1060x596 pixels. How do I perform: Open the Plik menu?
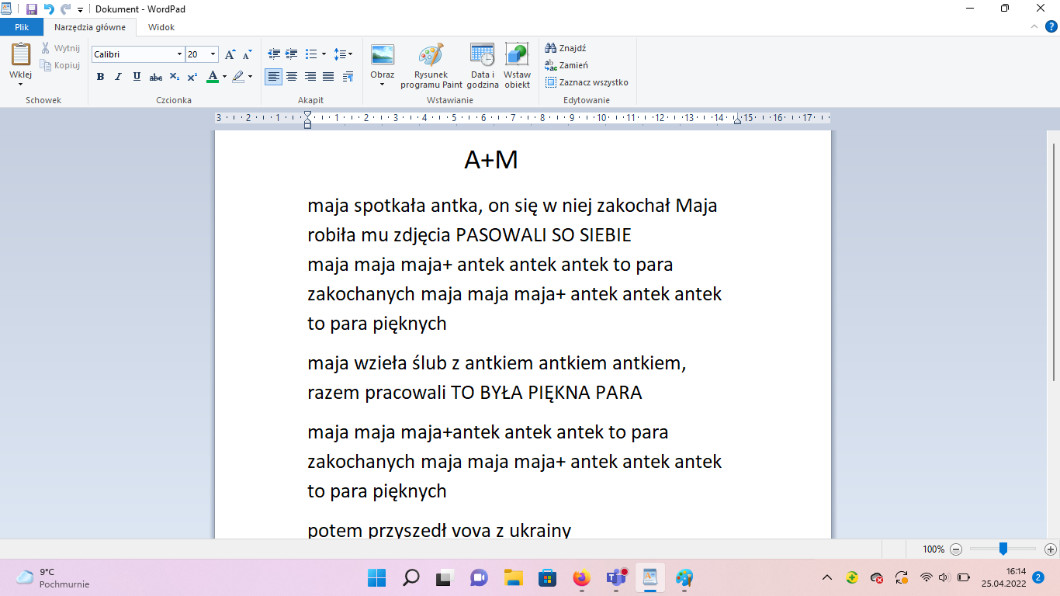click(x=21, y=28)
